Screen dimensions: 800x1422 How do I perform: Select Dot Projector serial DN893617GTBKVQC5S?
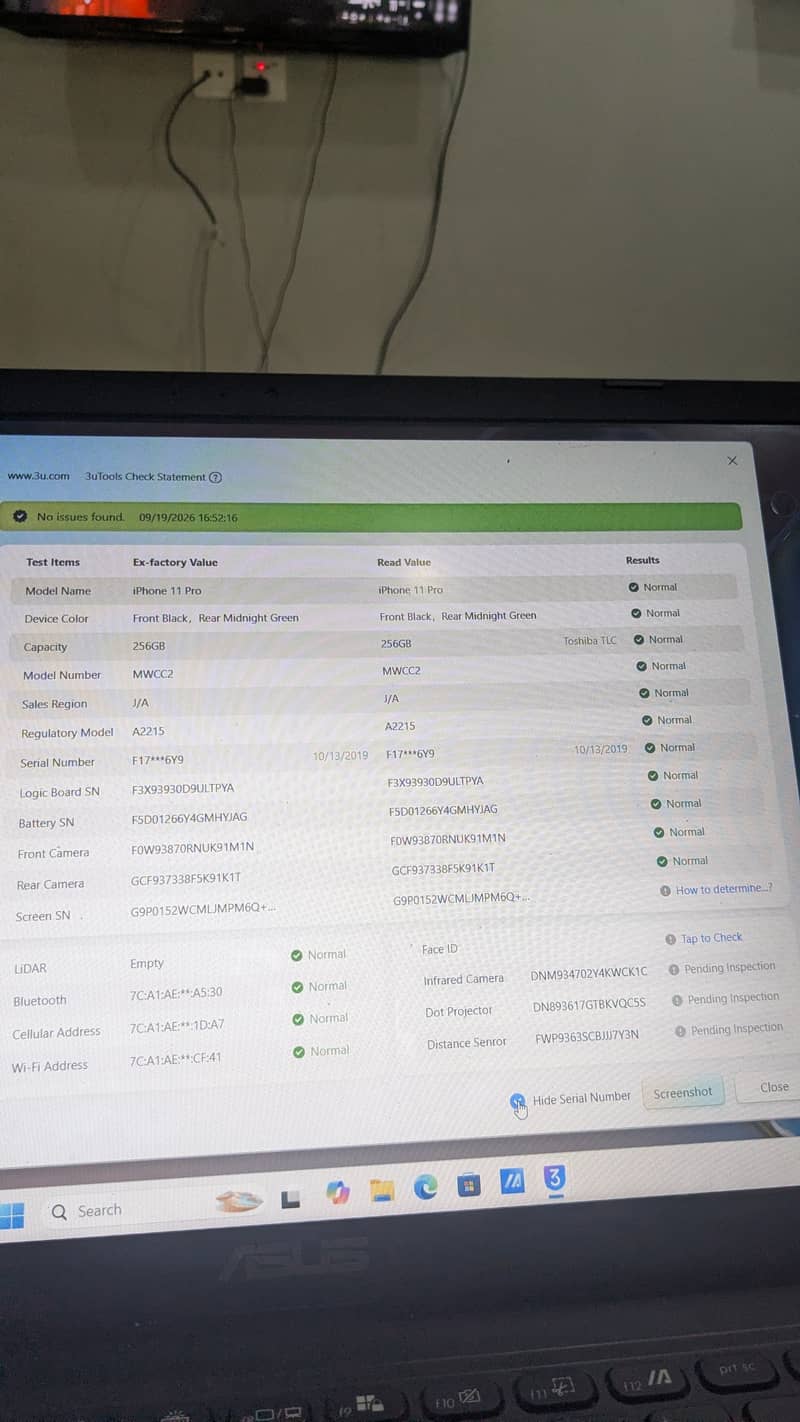589,1003
